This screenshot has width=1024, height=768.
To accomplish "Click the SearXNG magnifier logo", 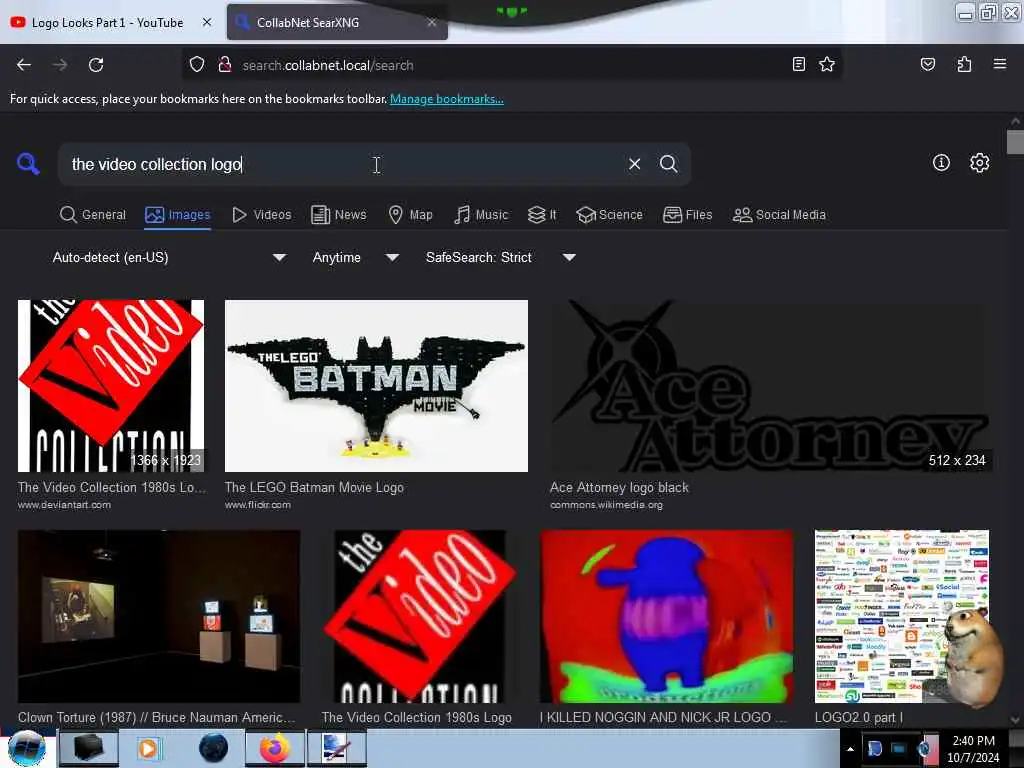I will tap(28, 163).
